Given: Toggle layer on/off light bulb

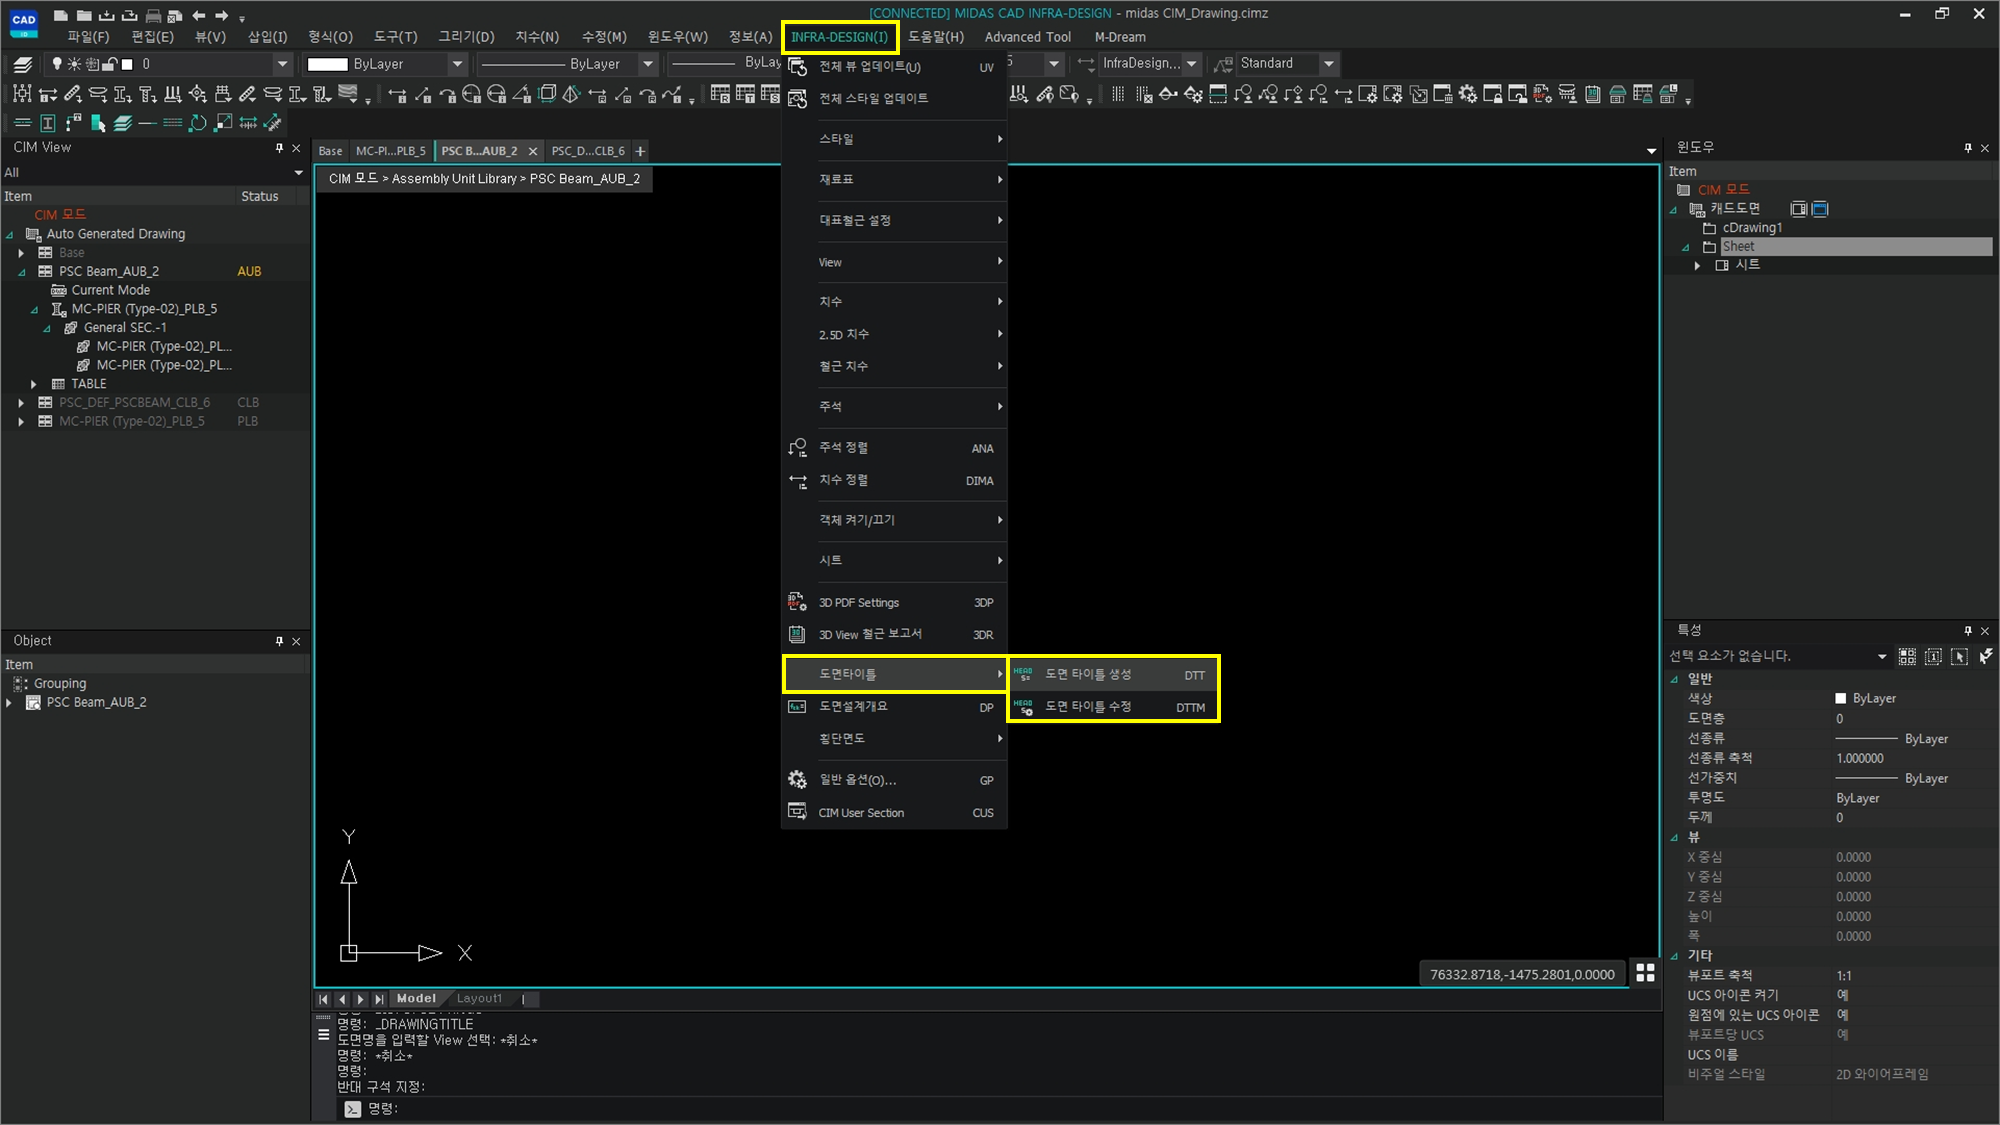Looking at the screenshot, I should click(57, 64).
